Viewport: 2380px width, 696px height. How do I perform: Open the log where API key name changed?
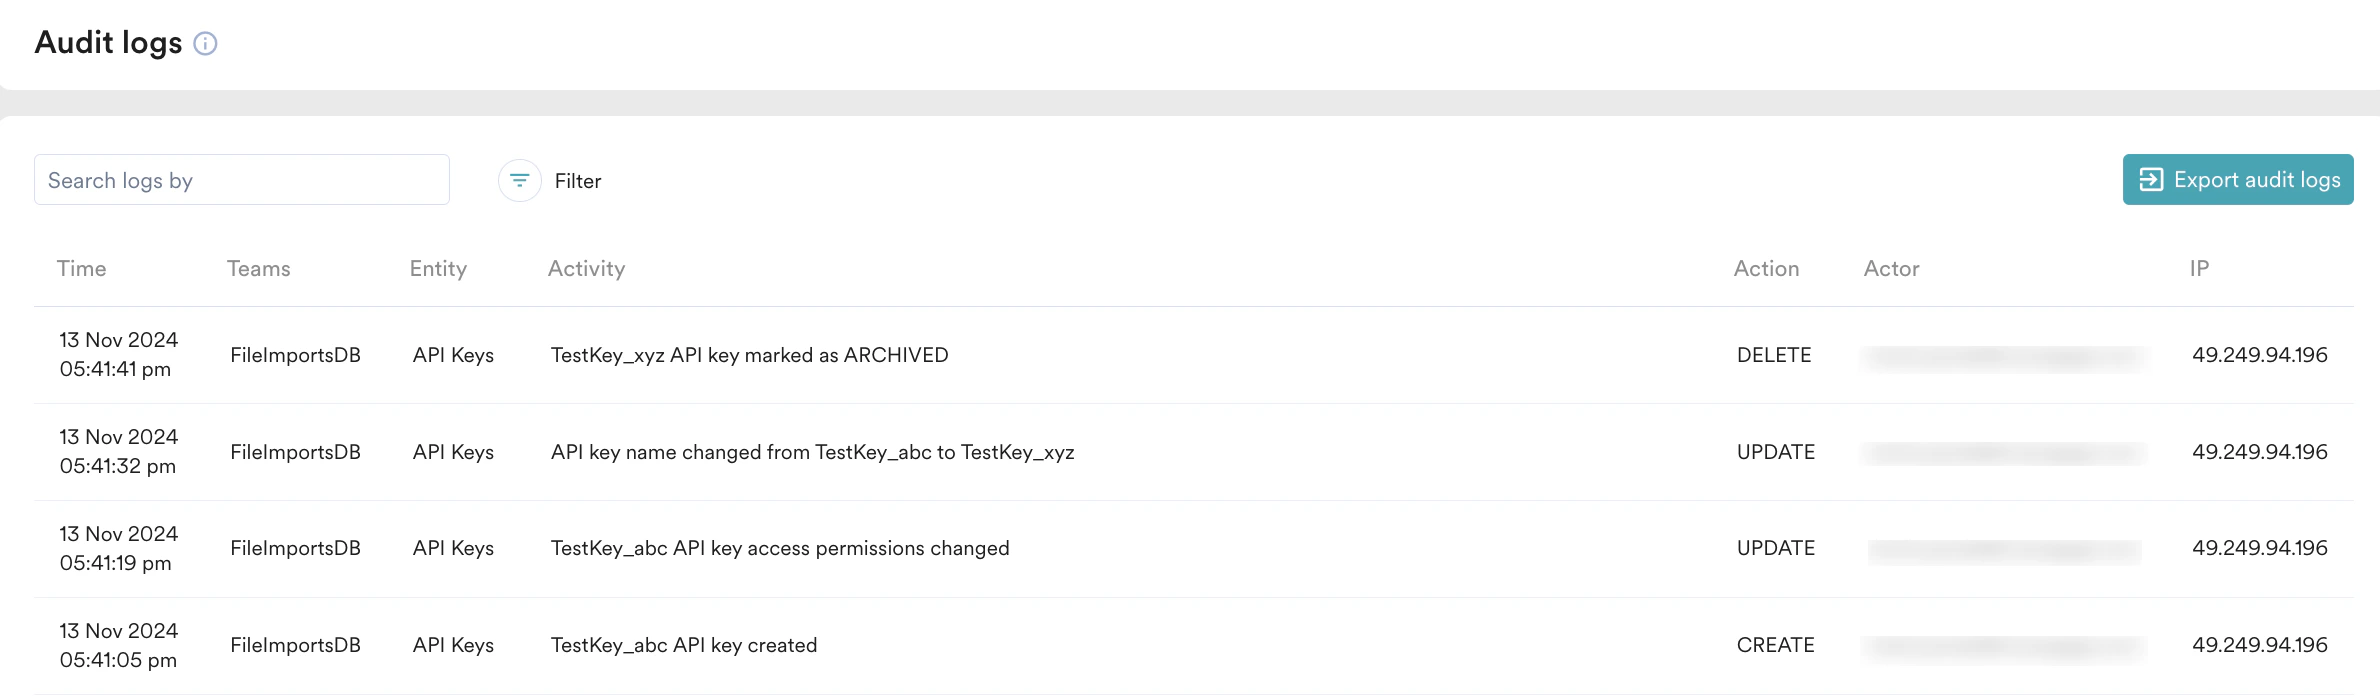pos(812,451)
